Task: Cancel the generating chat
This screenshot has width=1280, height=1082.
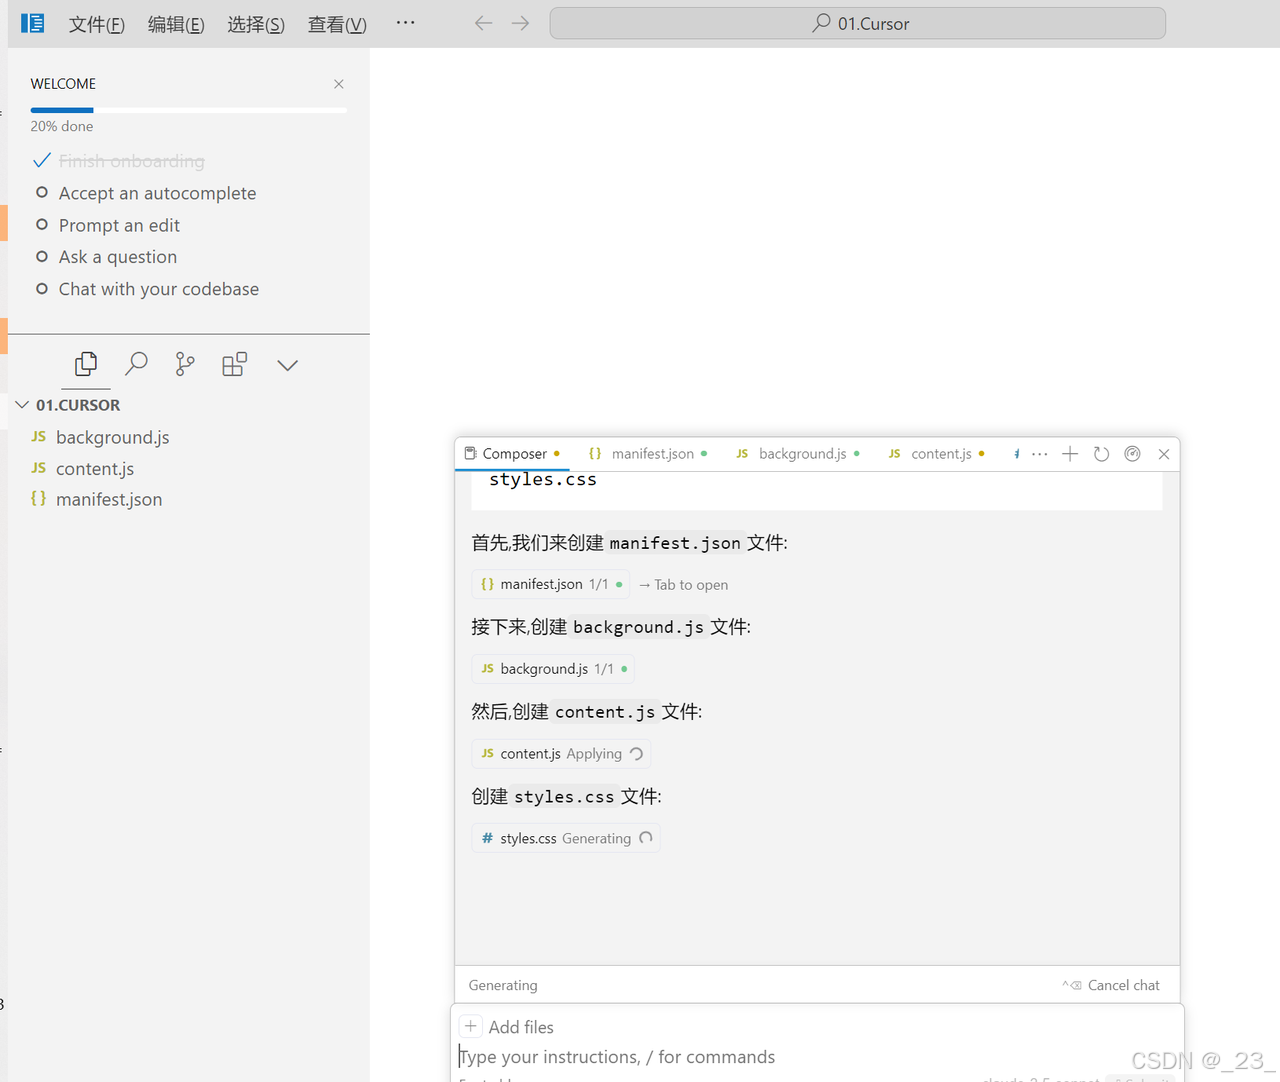Action: (1112, 985)
